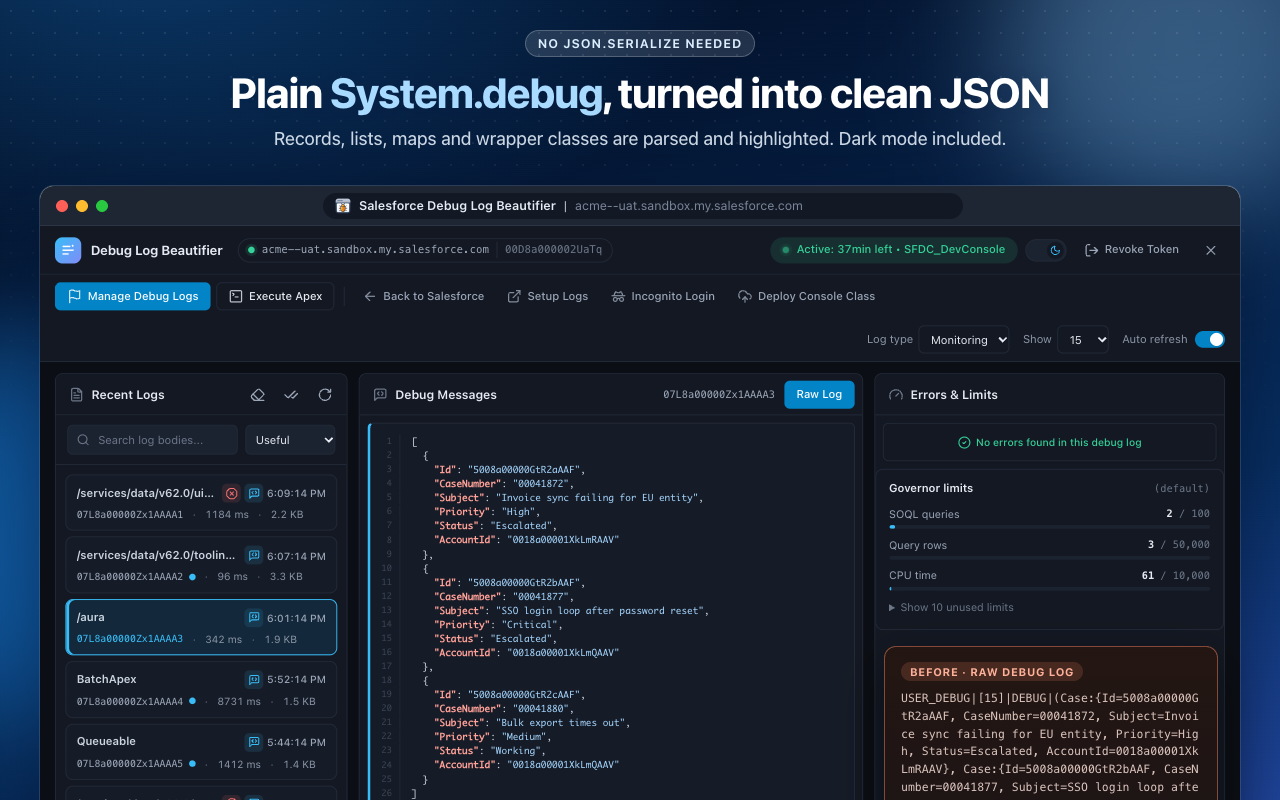This screenshot has width=1280, height=800.
Task: Click the Execute Apex button
Action: pyautogui.click(x=275, y=296)
